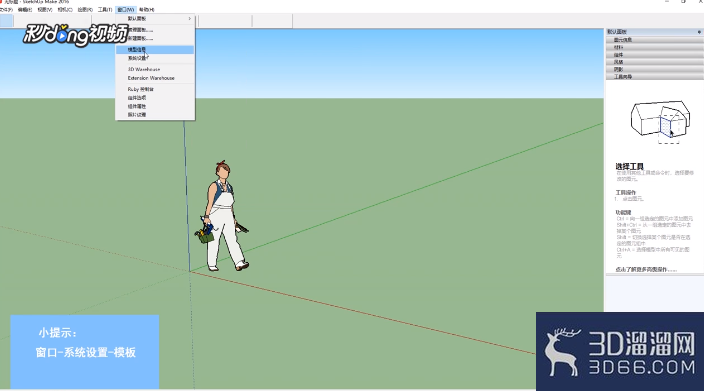Select 模型信息 in the window menu
The width and height of the screenshot is (704, 391).
point(155,49)
